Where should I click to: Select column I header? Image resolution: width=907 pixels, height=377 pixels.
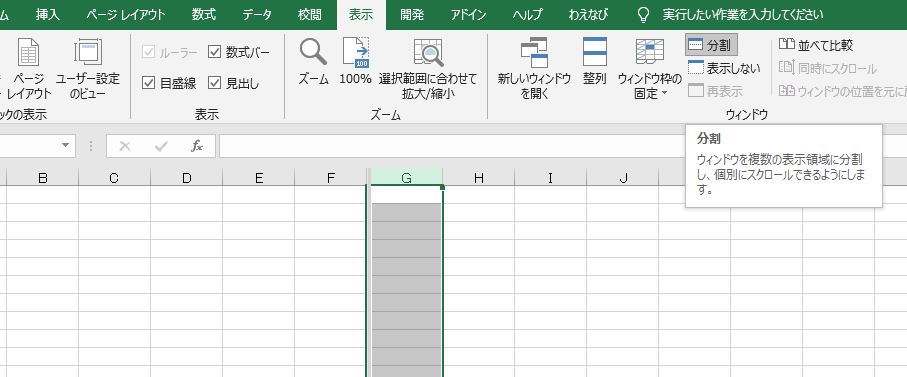550,178
